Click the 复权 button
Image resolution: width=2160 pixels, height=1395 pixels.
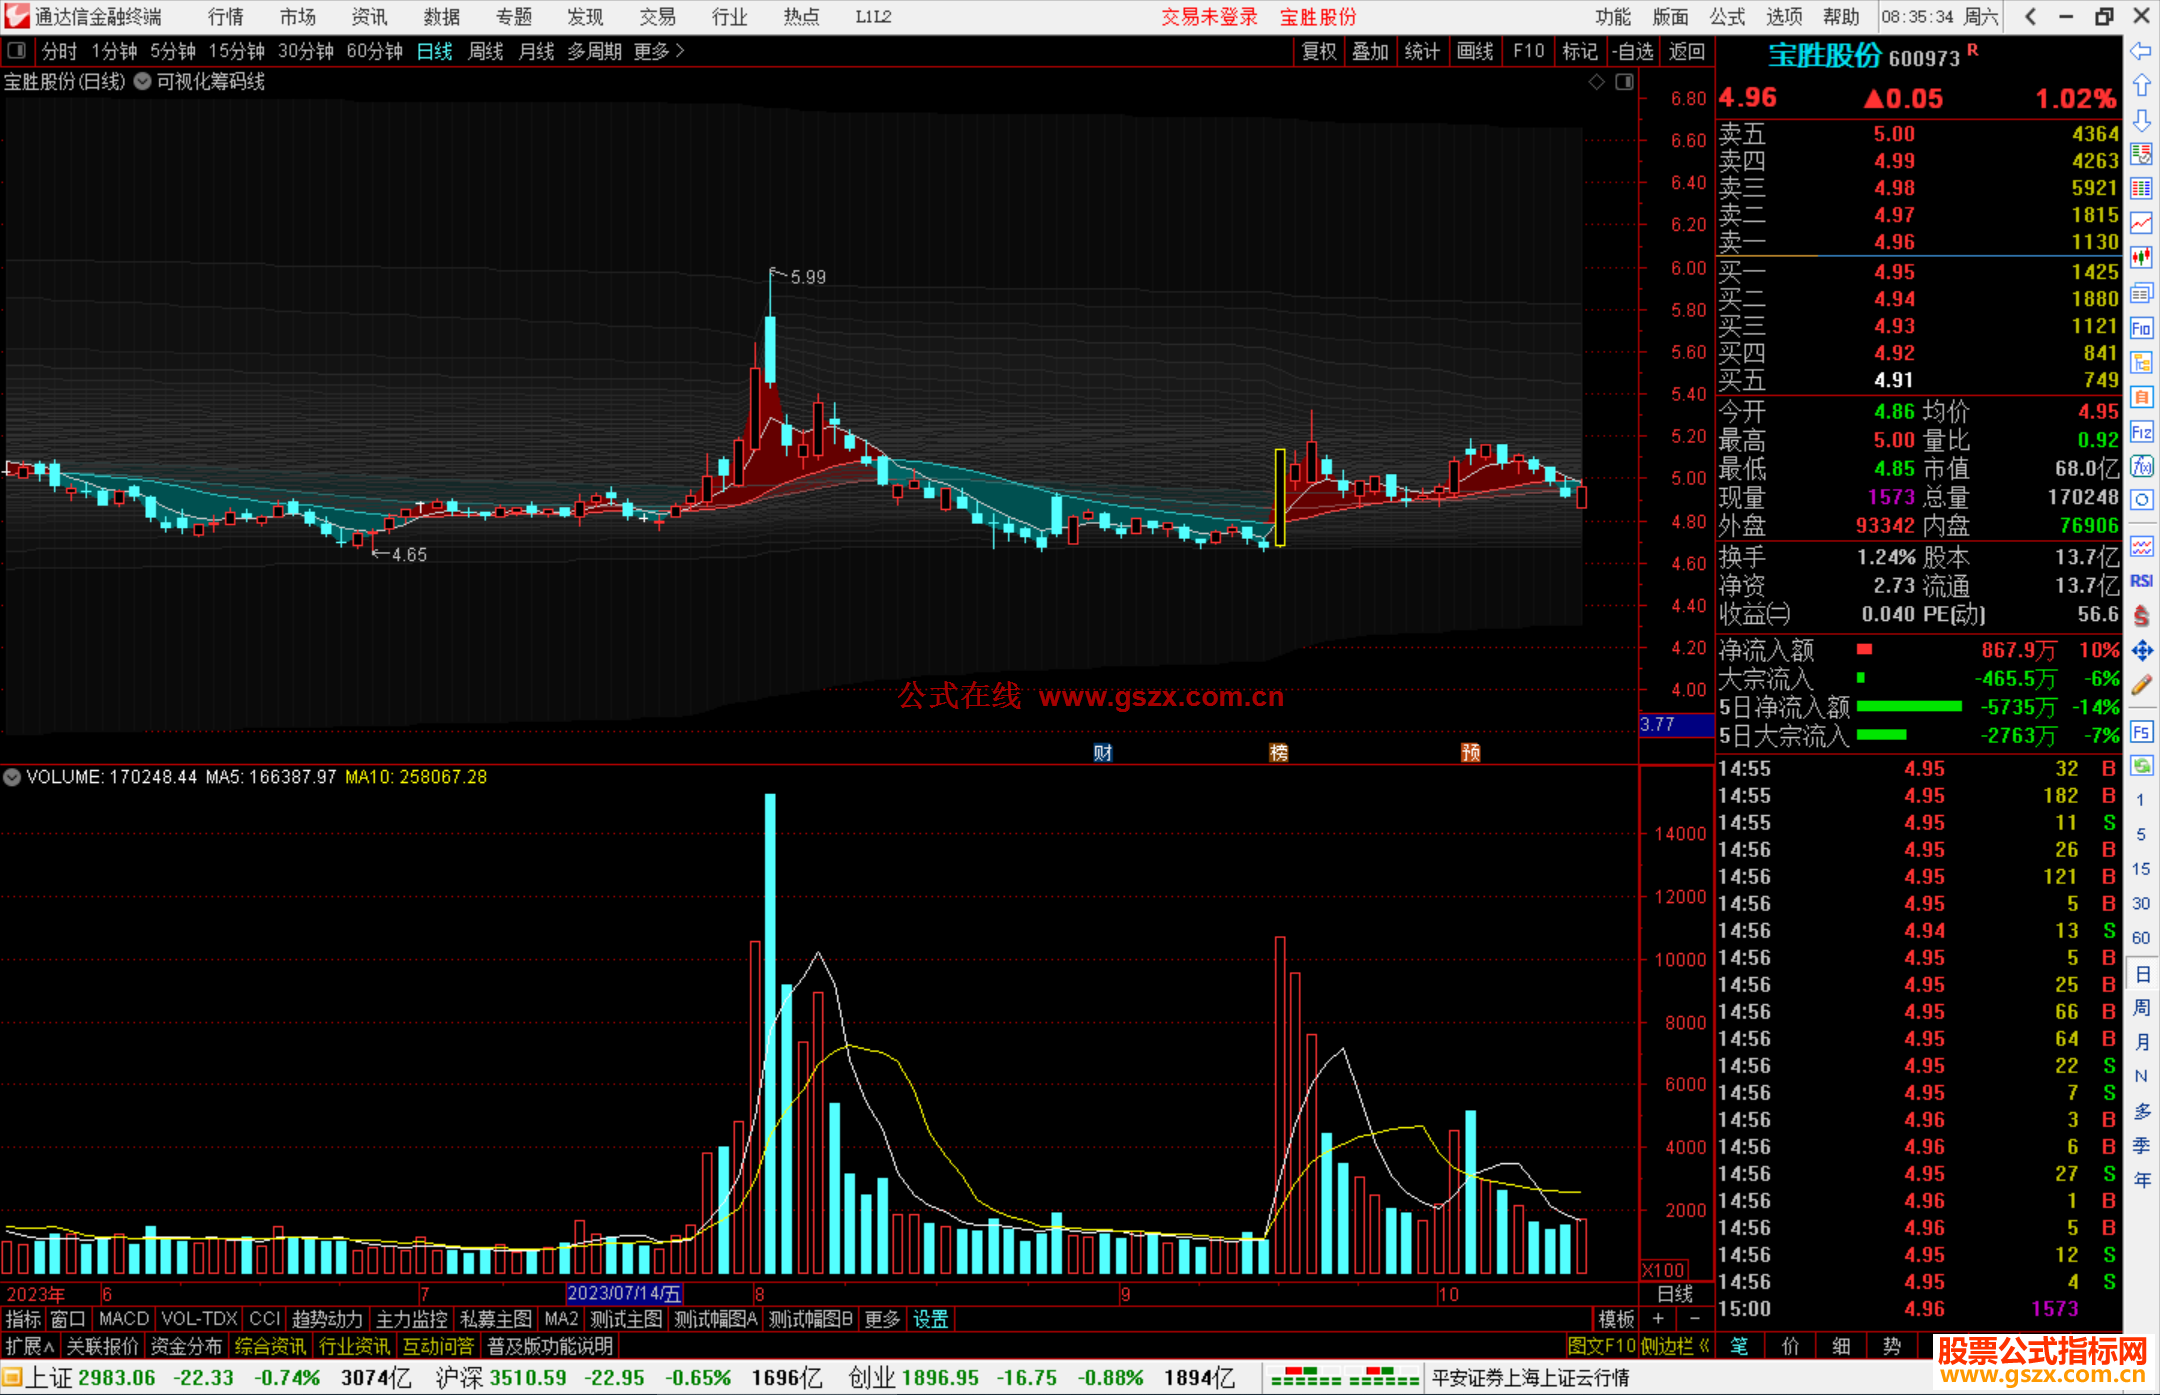(1319, 51)
